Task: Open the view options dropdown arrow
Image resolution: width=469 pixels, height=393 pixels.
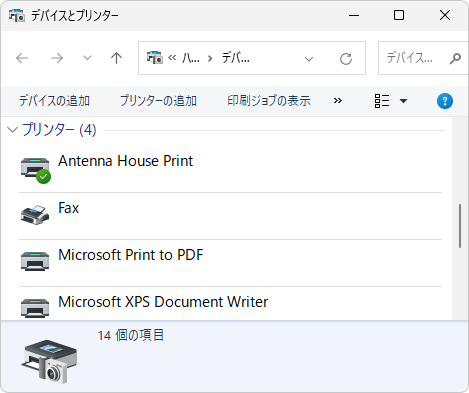Action: point(403,101)
